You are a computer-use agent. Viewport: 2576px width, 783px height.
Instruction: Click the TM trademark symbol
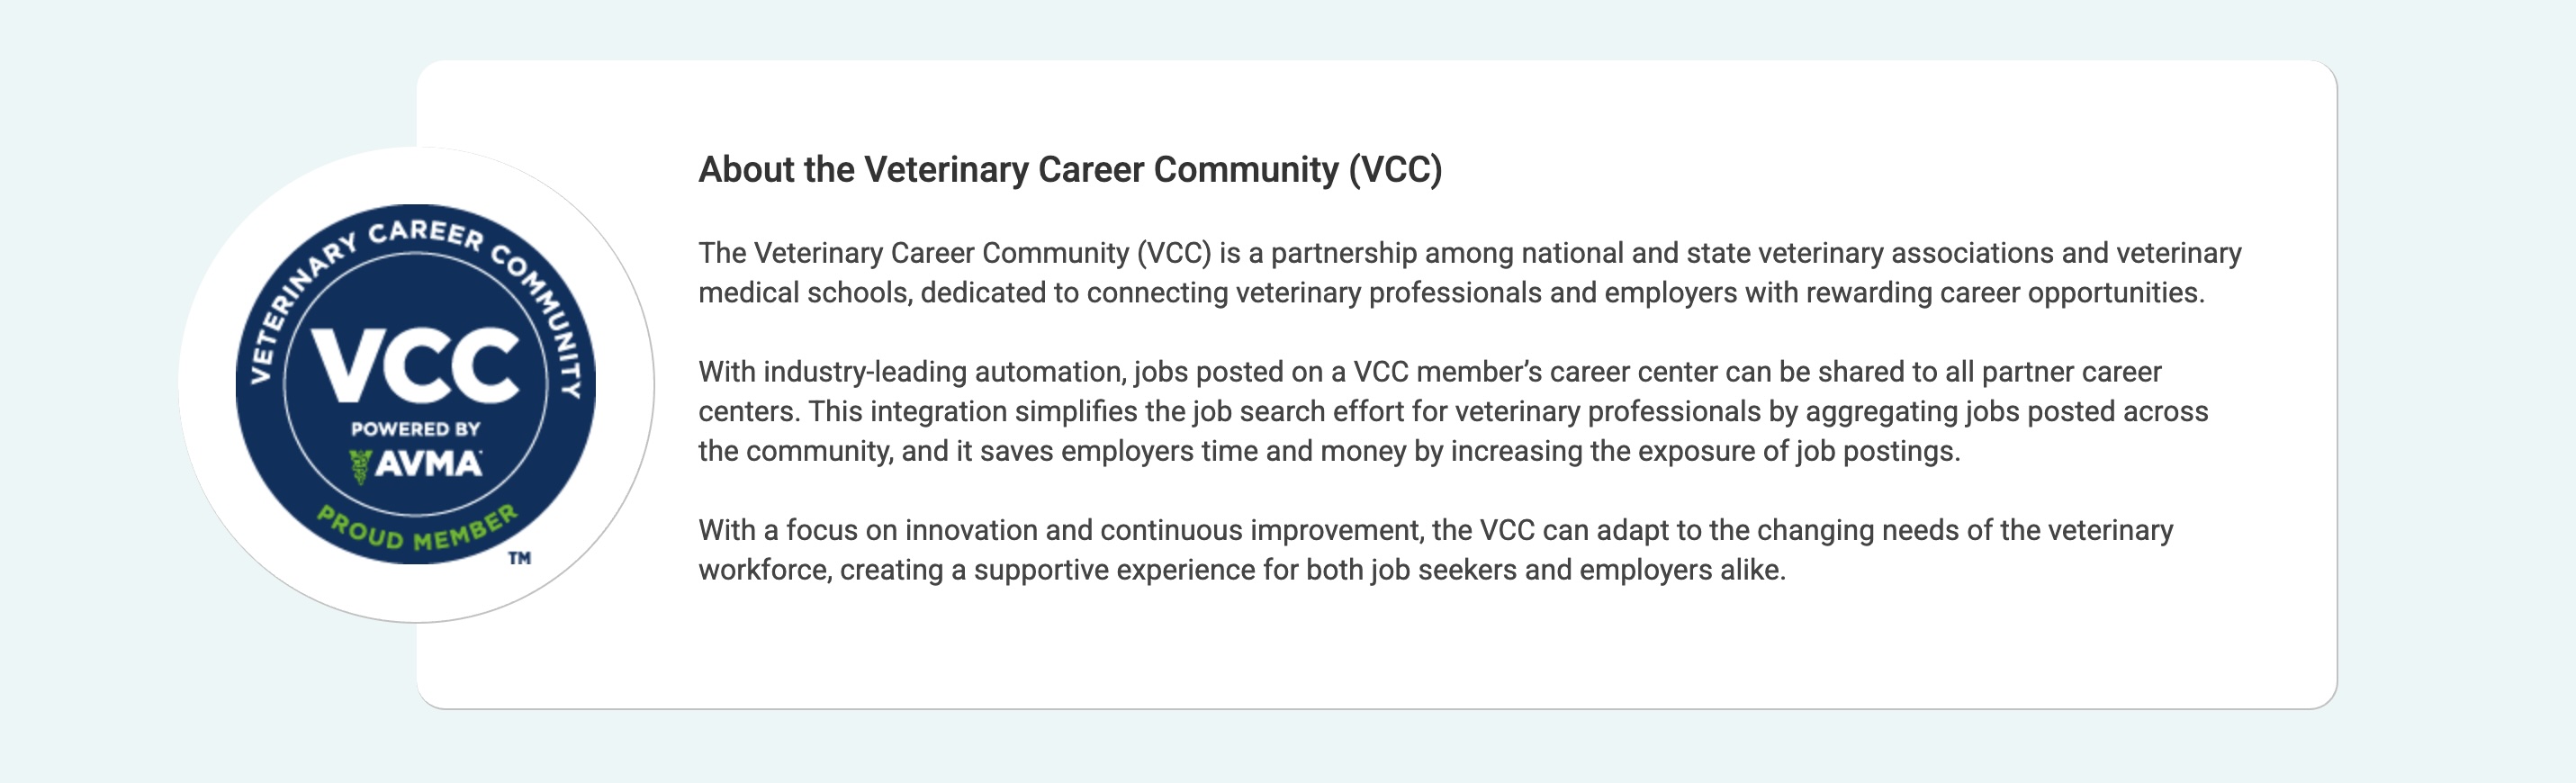(x=519, y=558)
